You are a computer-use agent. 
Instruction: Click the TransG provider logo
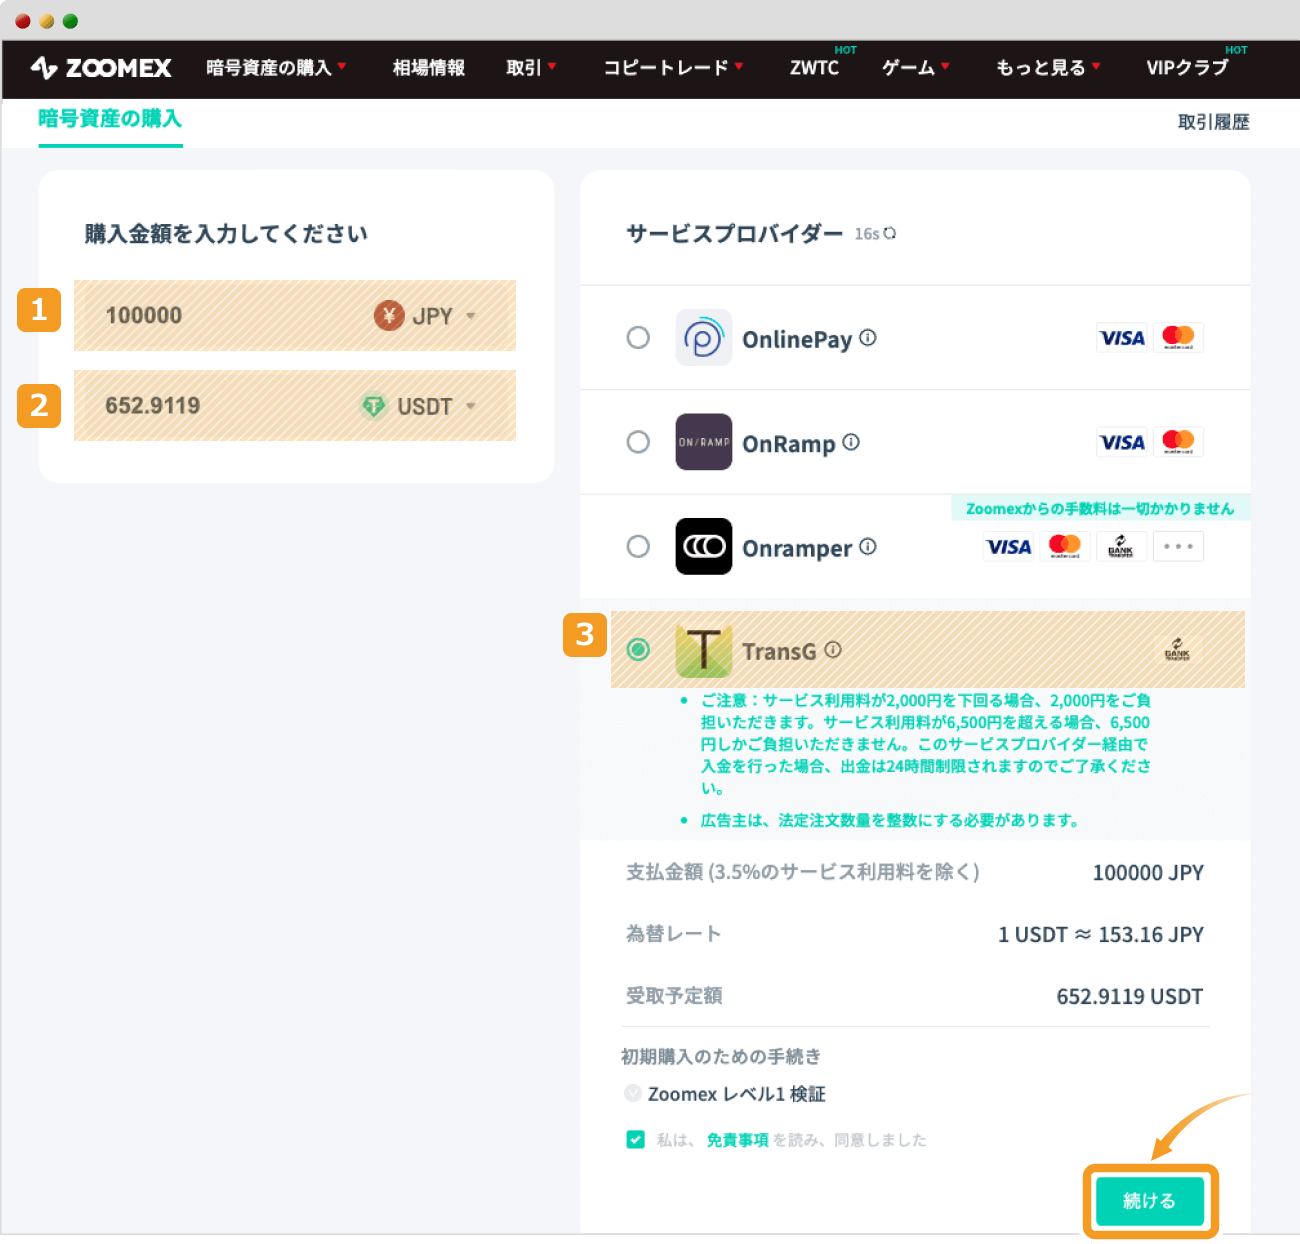click(703, 651)
